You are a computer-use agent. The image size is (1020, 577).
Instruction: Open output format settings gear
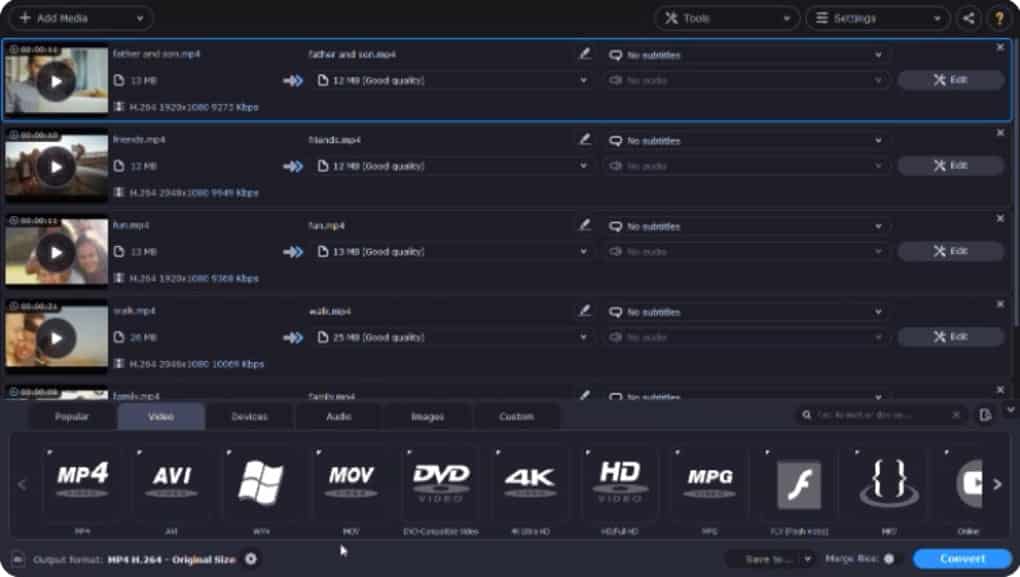tap(251, 559)
